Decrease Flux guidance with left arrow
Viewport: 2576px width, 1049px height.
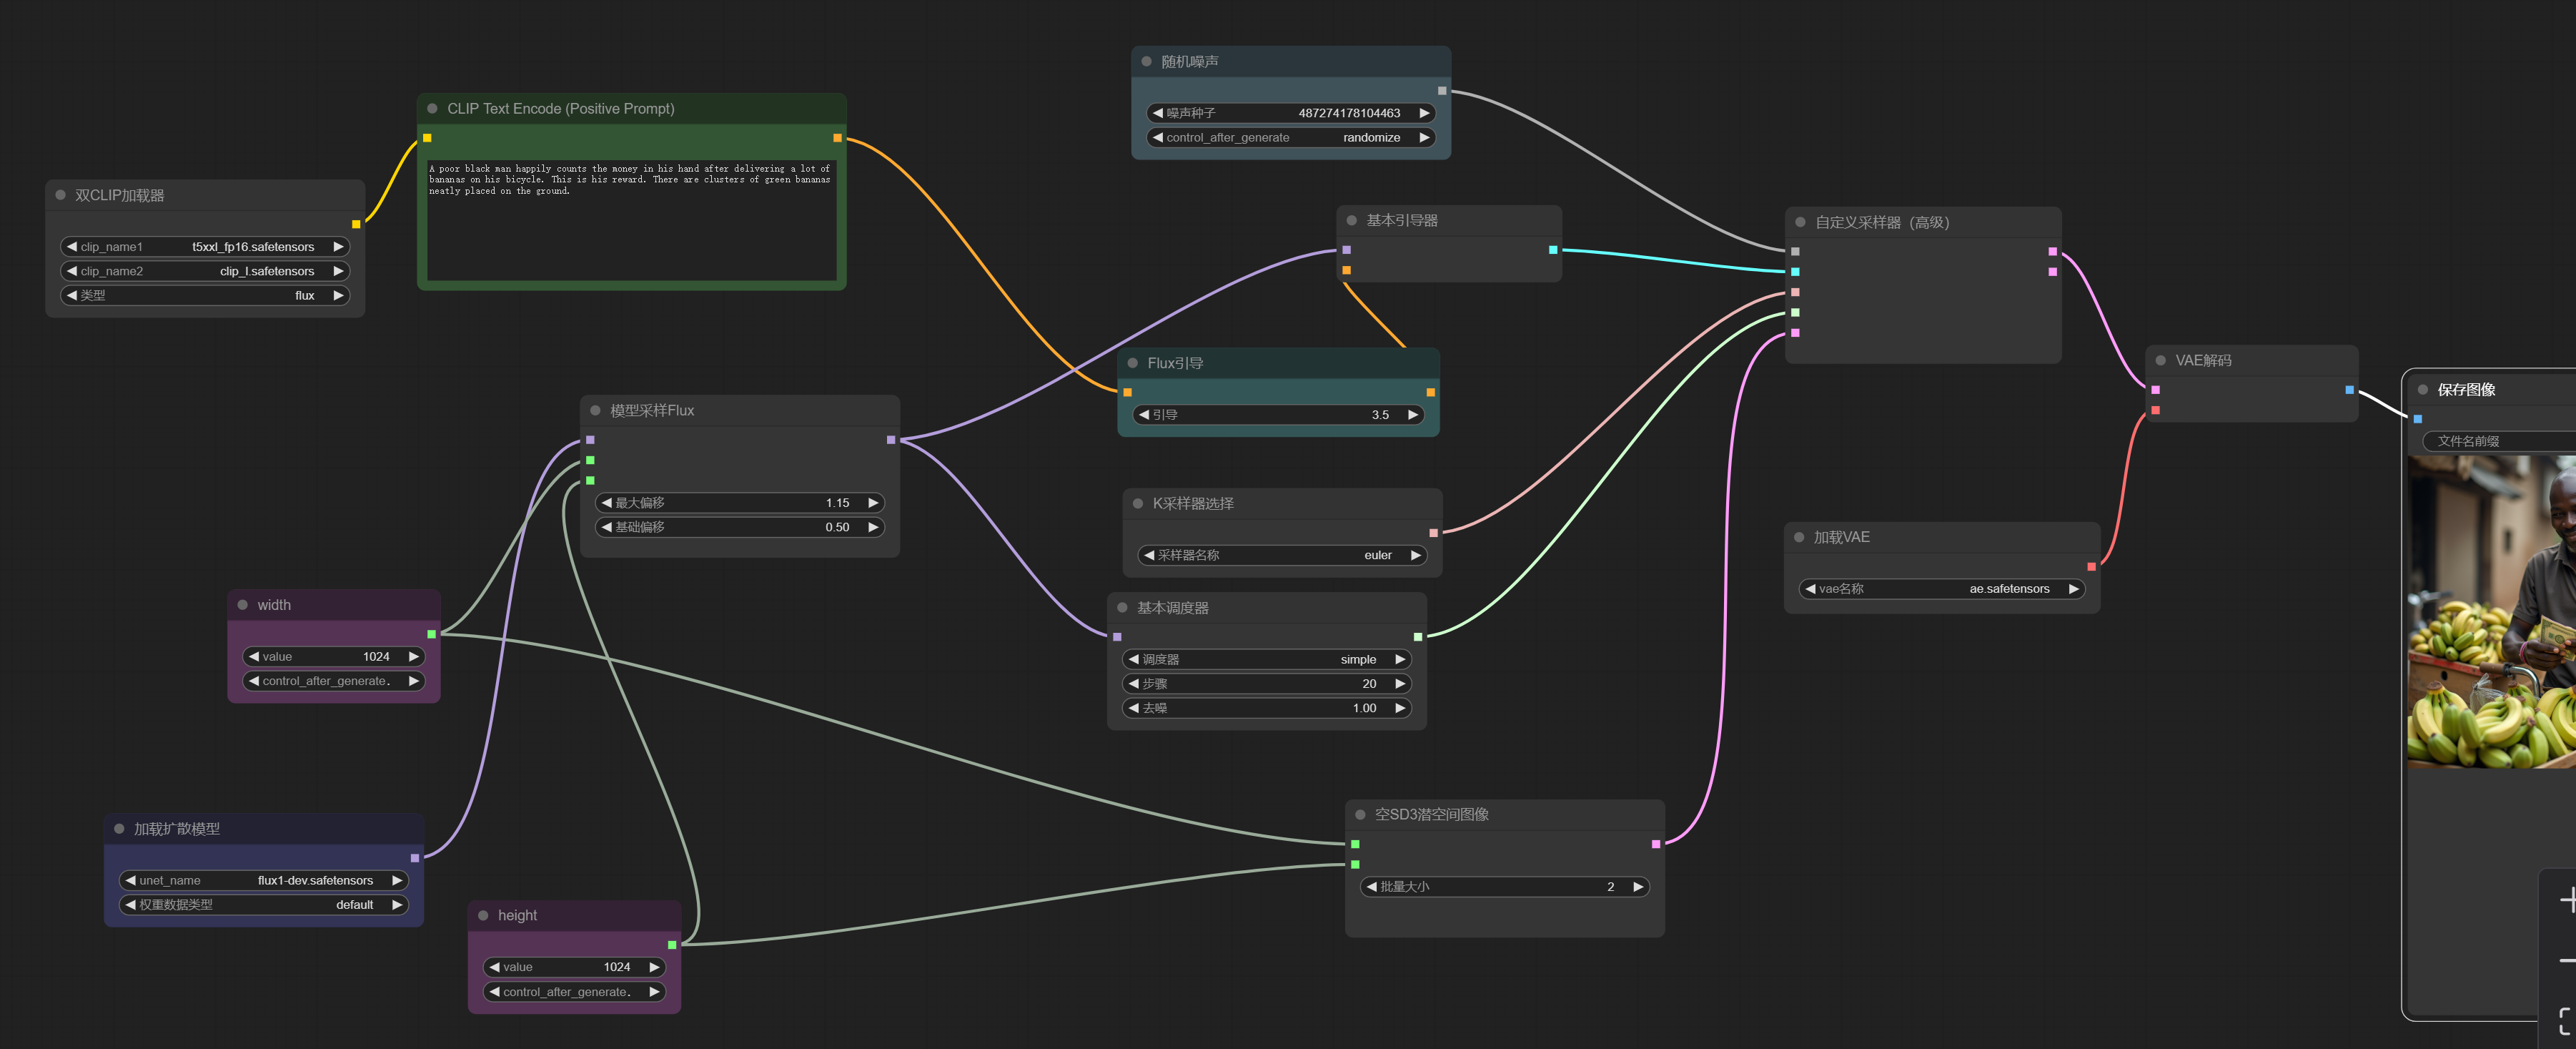[x=1144, y=415]
